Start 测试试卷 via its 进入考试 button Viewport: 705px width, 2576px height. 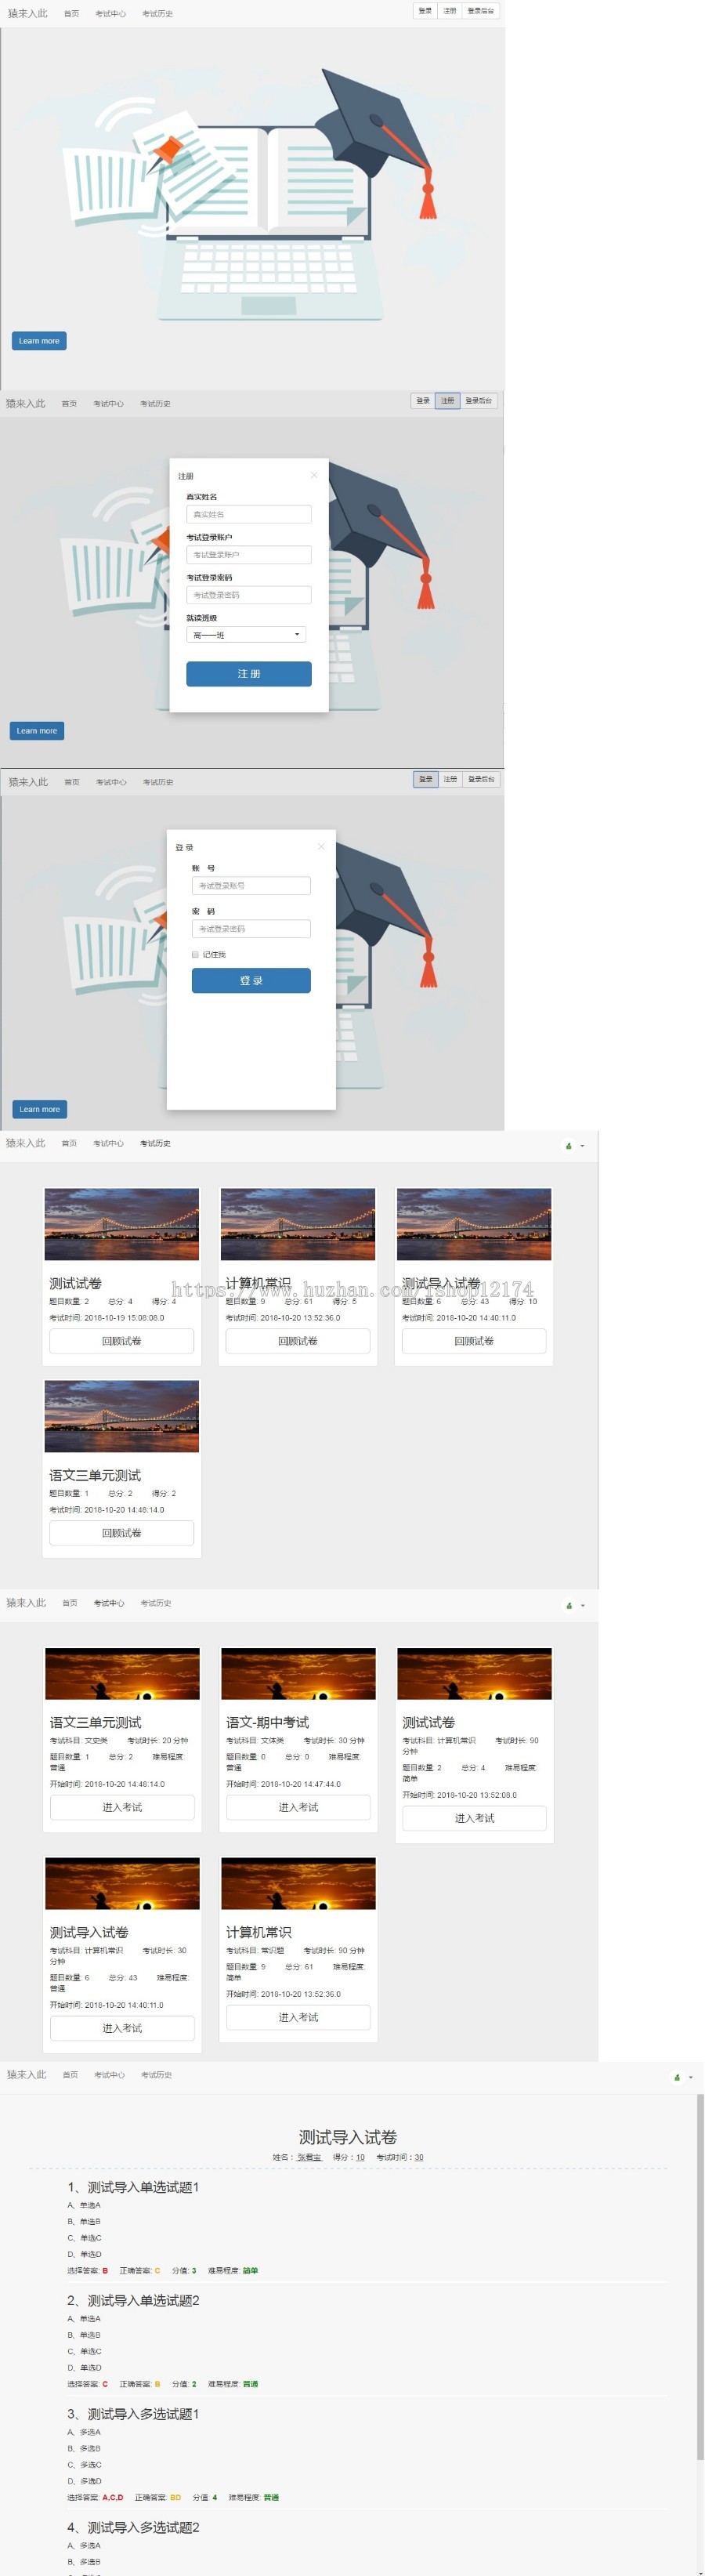tap(474, 1818)
